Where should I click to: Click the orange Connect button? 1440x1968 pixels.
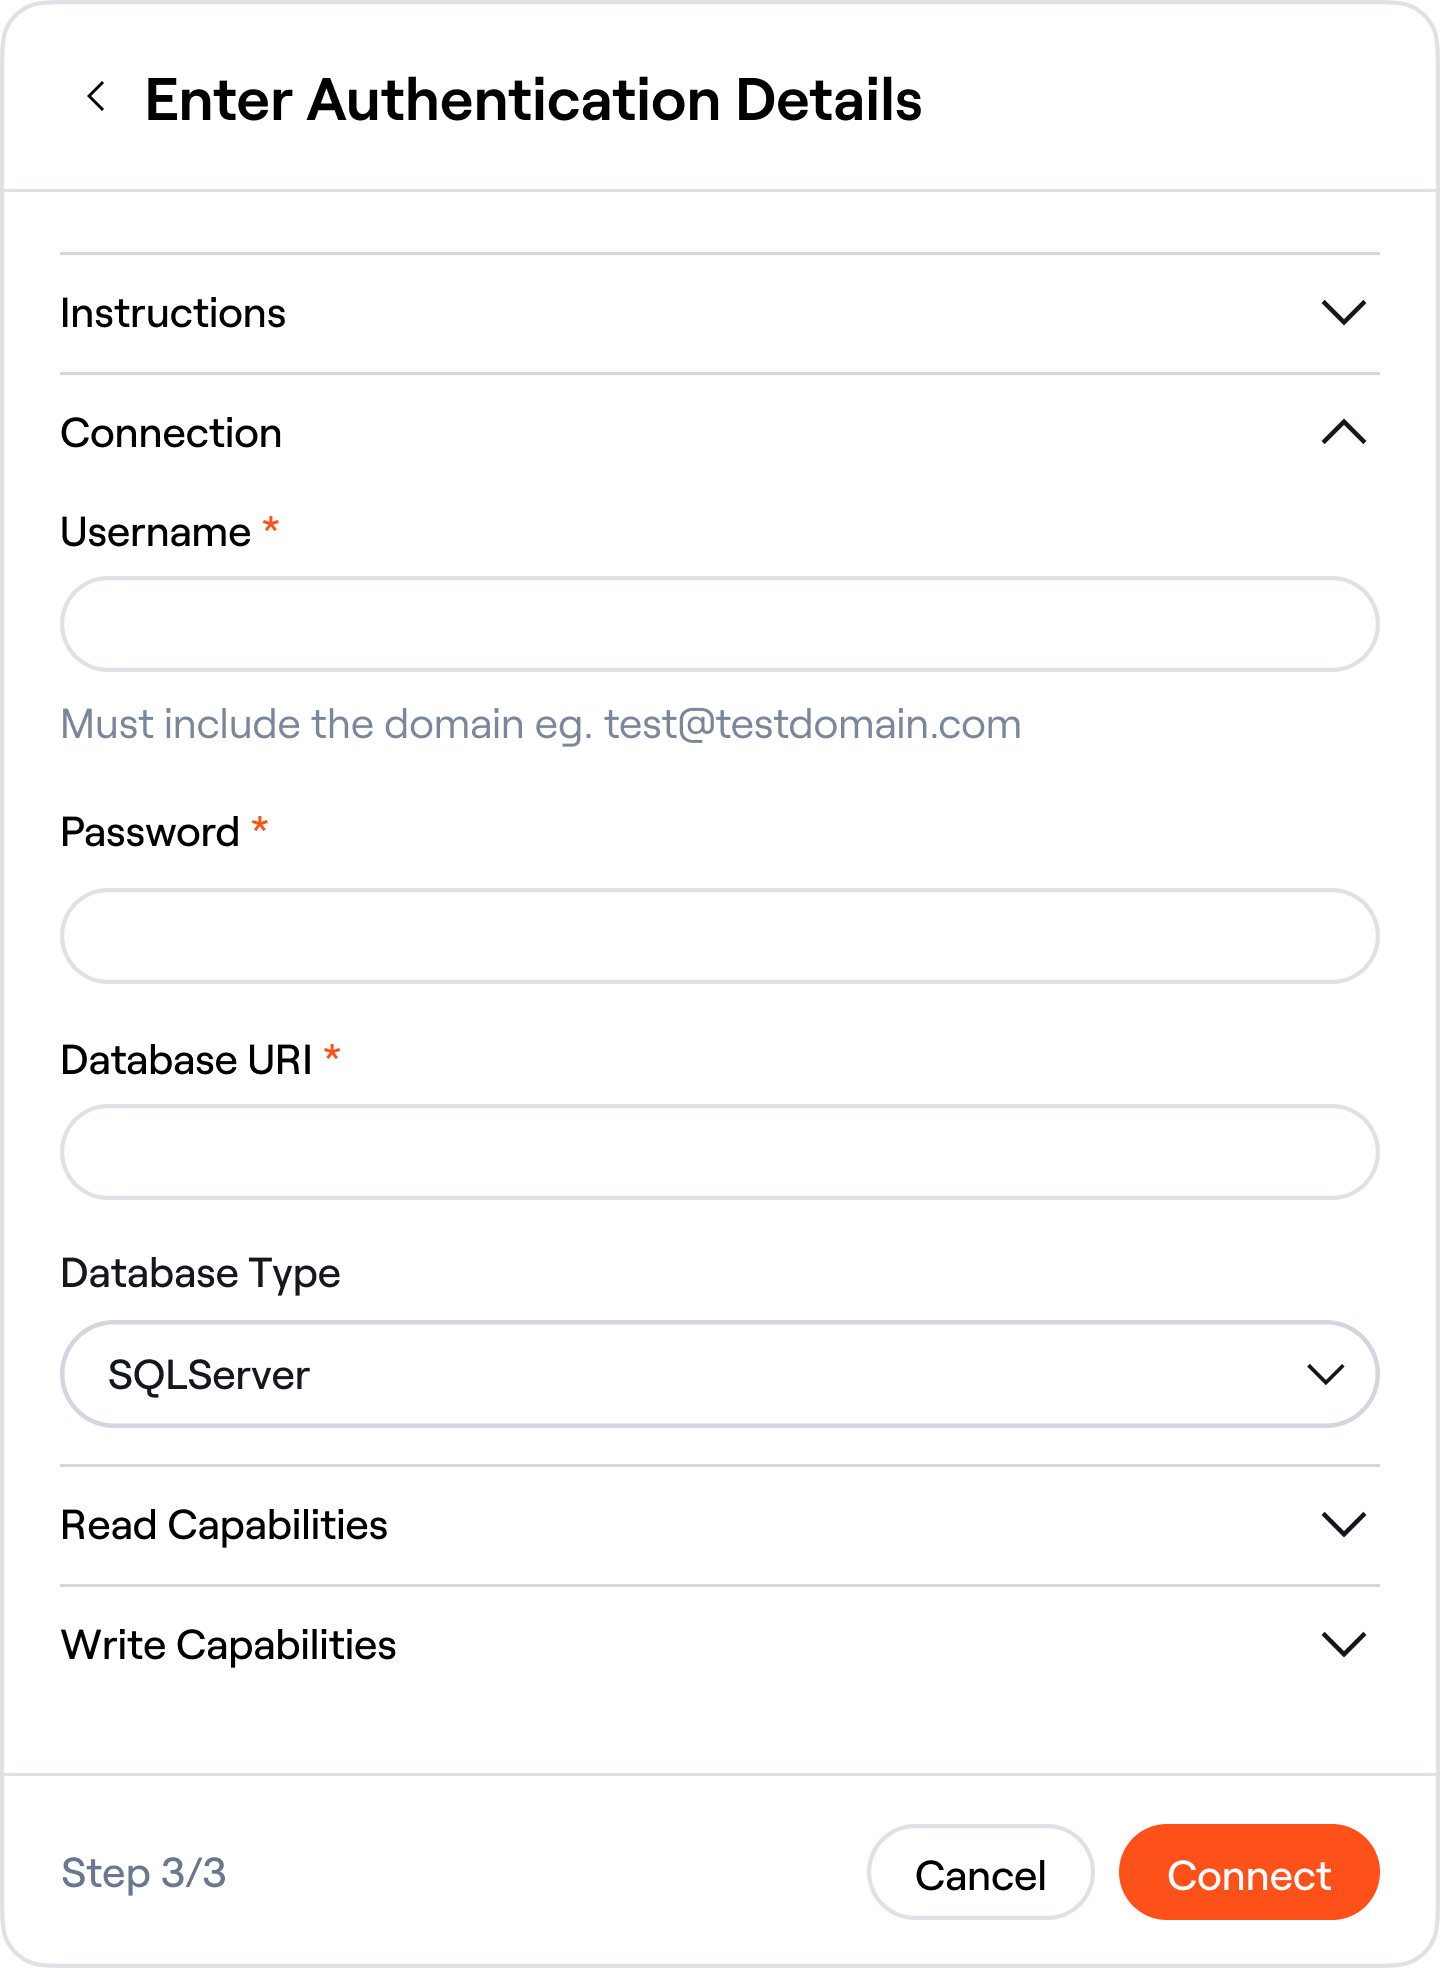(x=1248, y=1873)
